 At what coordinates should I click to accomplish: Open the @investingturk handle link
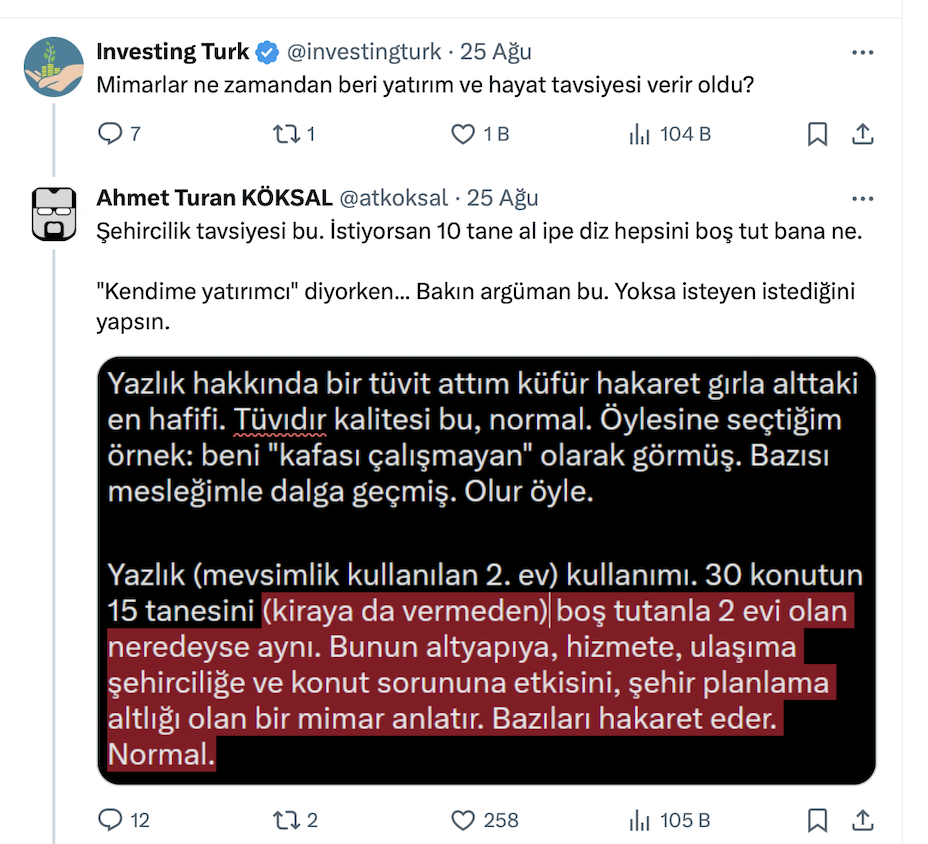tap(366, 52)
